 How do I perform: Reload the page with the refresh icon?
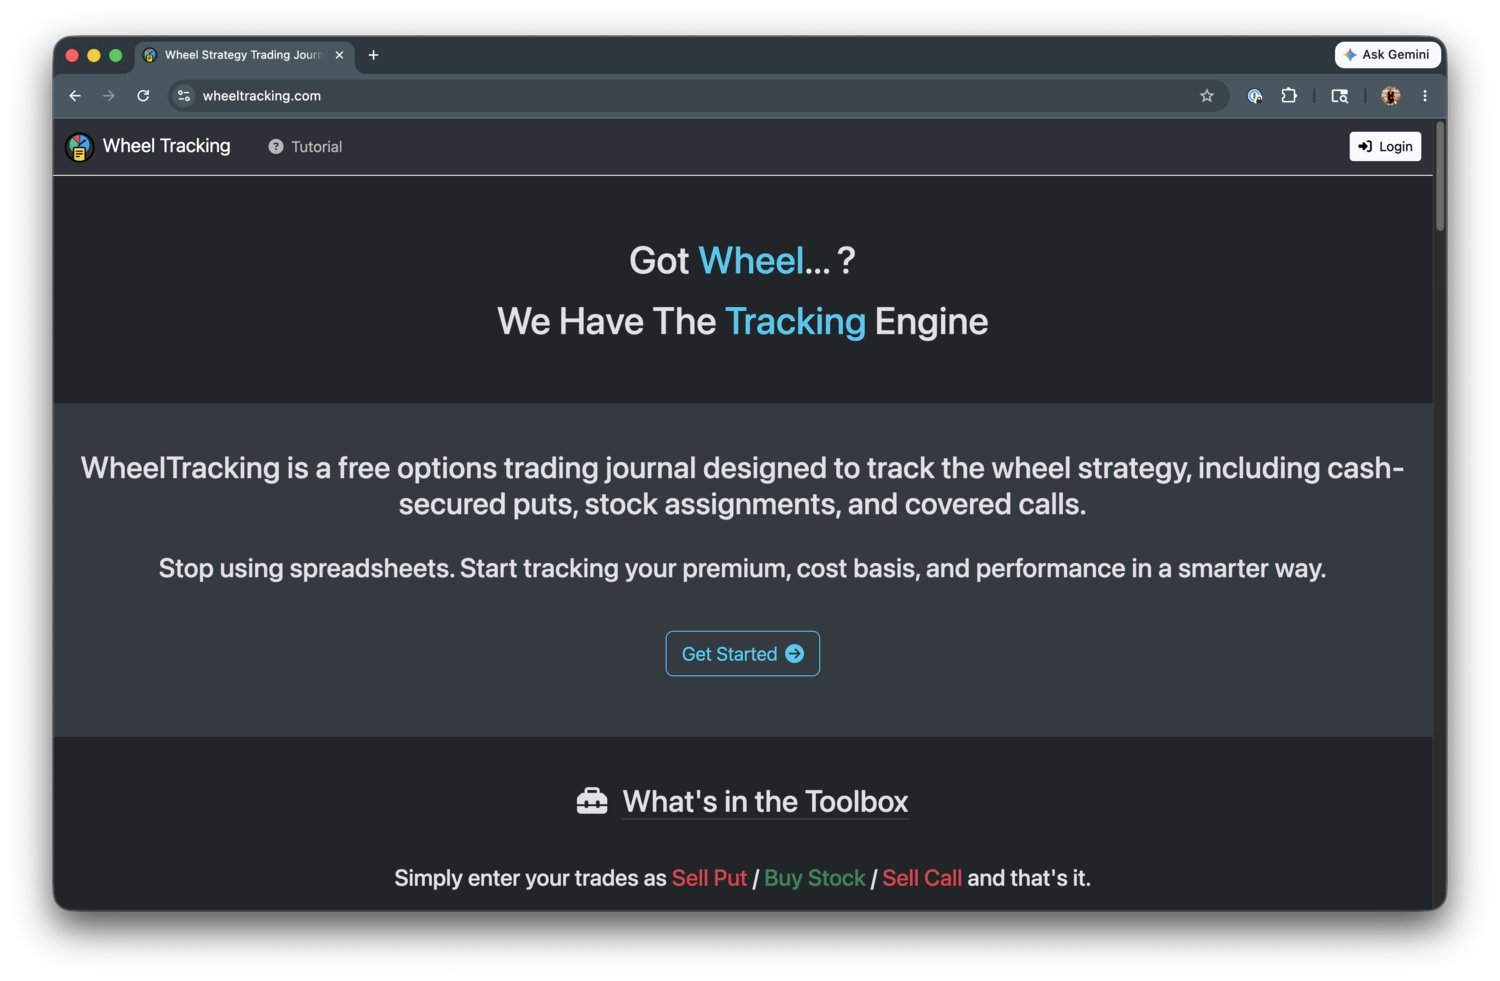(143, 96)
